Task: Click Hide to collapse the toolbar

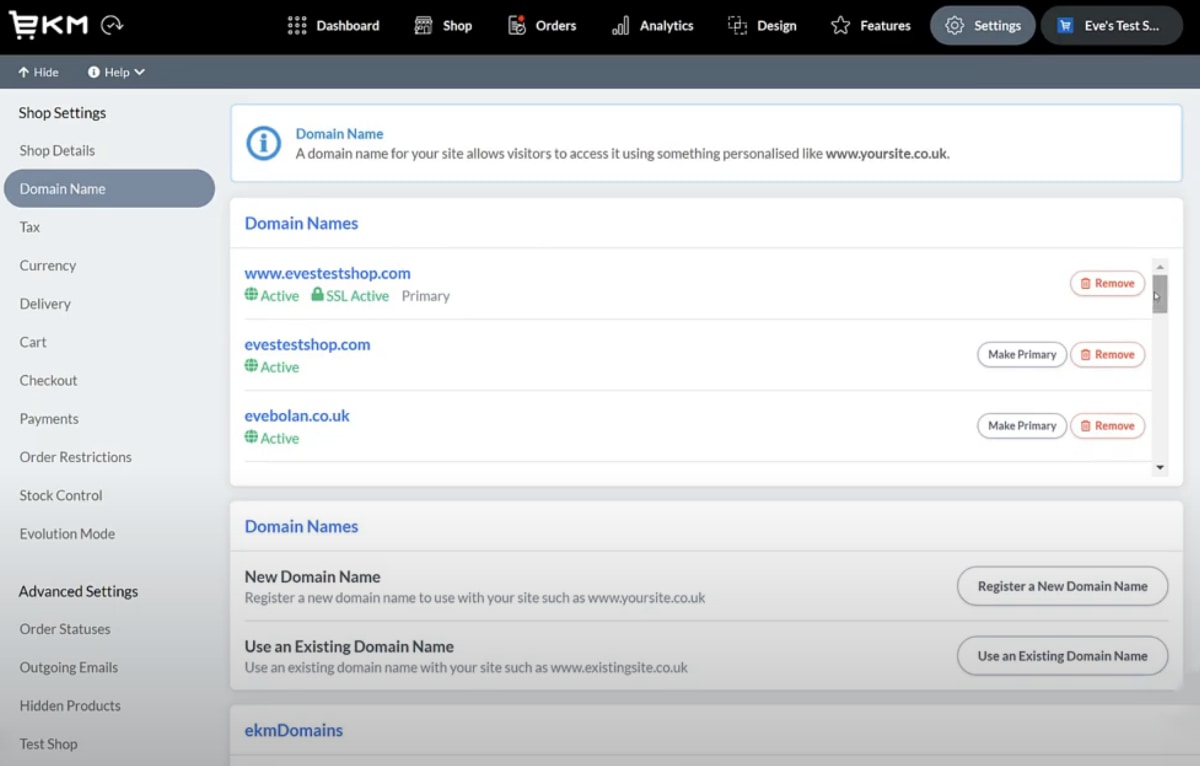Action: (39, 72)
